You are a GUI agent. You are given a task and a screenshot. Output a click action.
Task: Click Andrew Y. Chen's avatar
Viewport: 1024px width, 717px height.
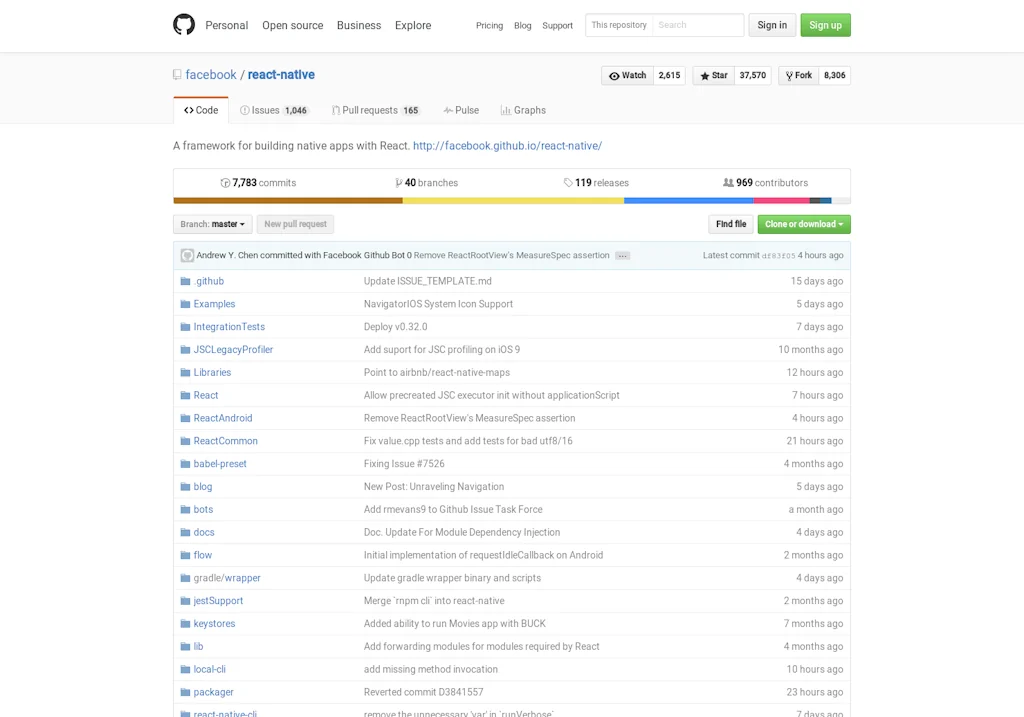(187, 255)
